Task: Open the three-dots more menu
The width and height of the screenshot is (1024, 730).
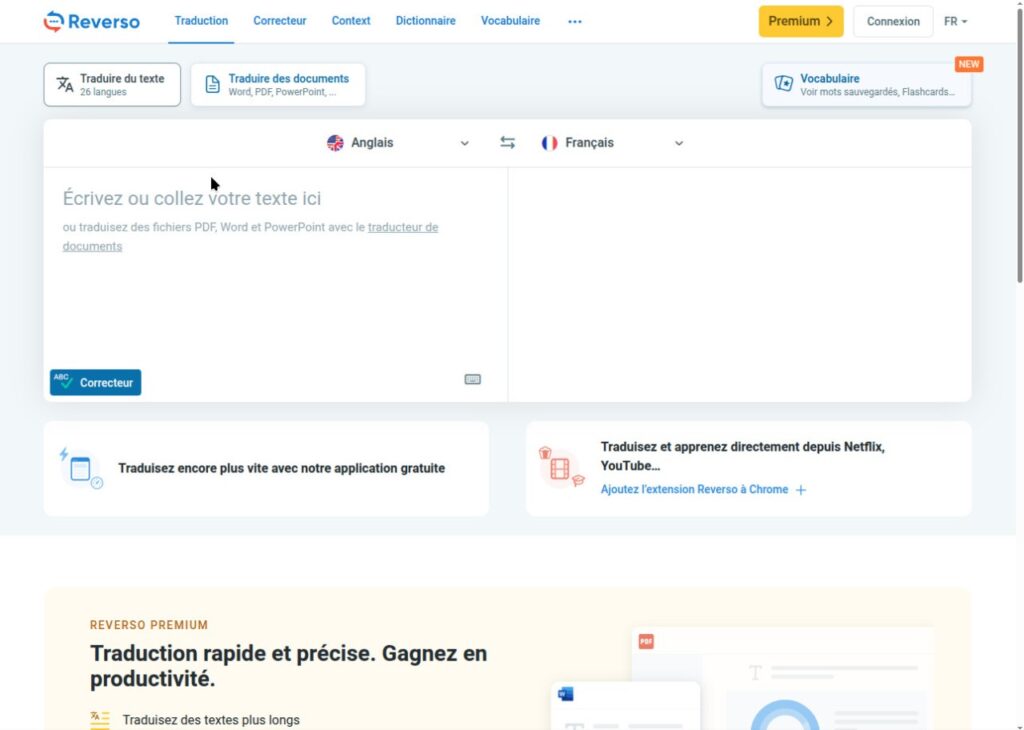Action: coord(575,22)
